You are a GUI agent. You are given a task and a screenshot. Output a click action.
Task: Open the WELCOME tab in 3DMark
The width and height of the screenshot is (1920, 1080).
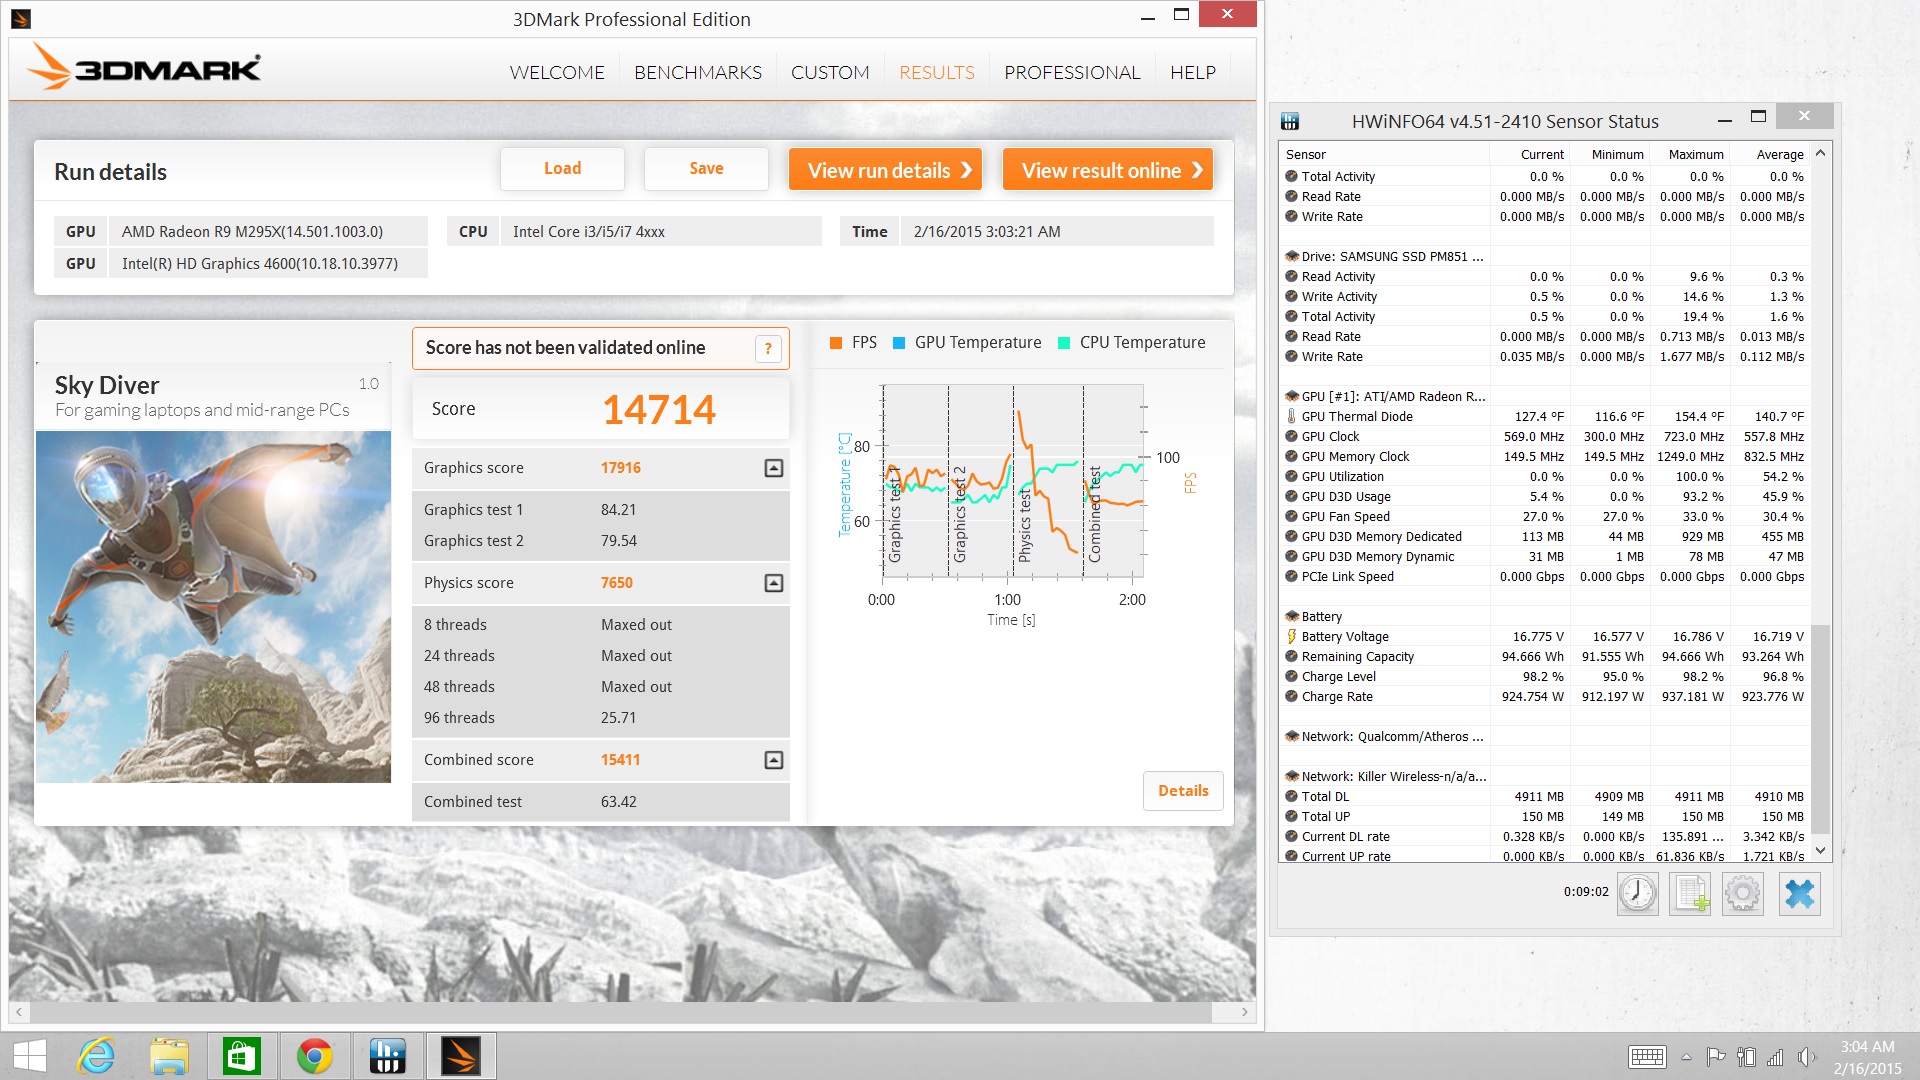point(557,72)
